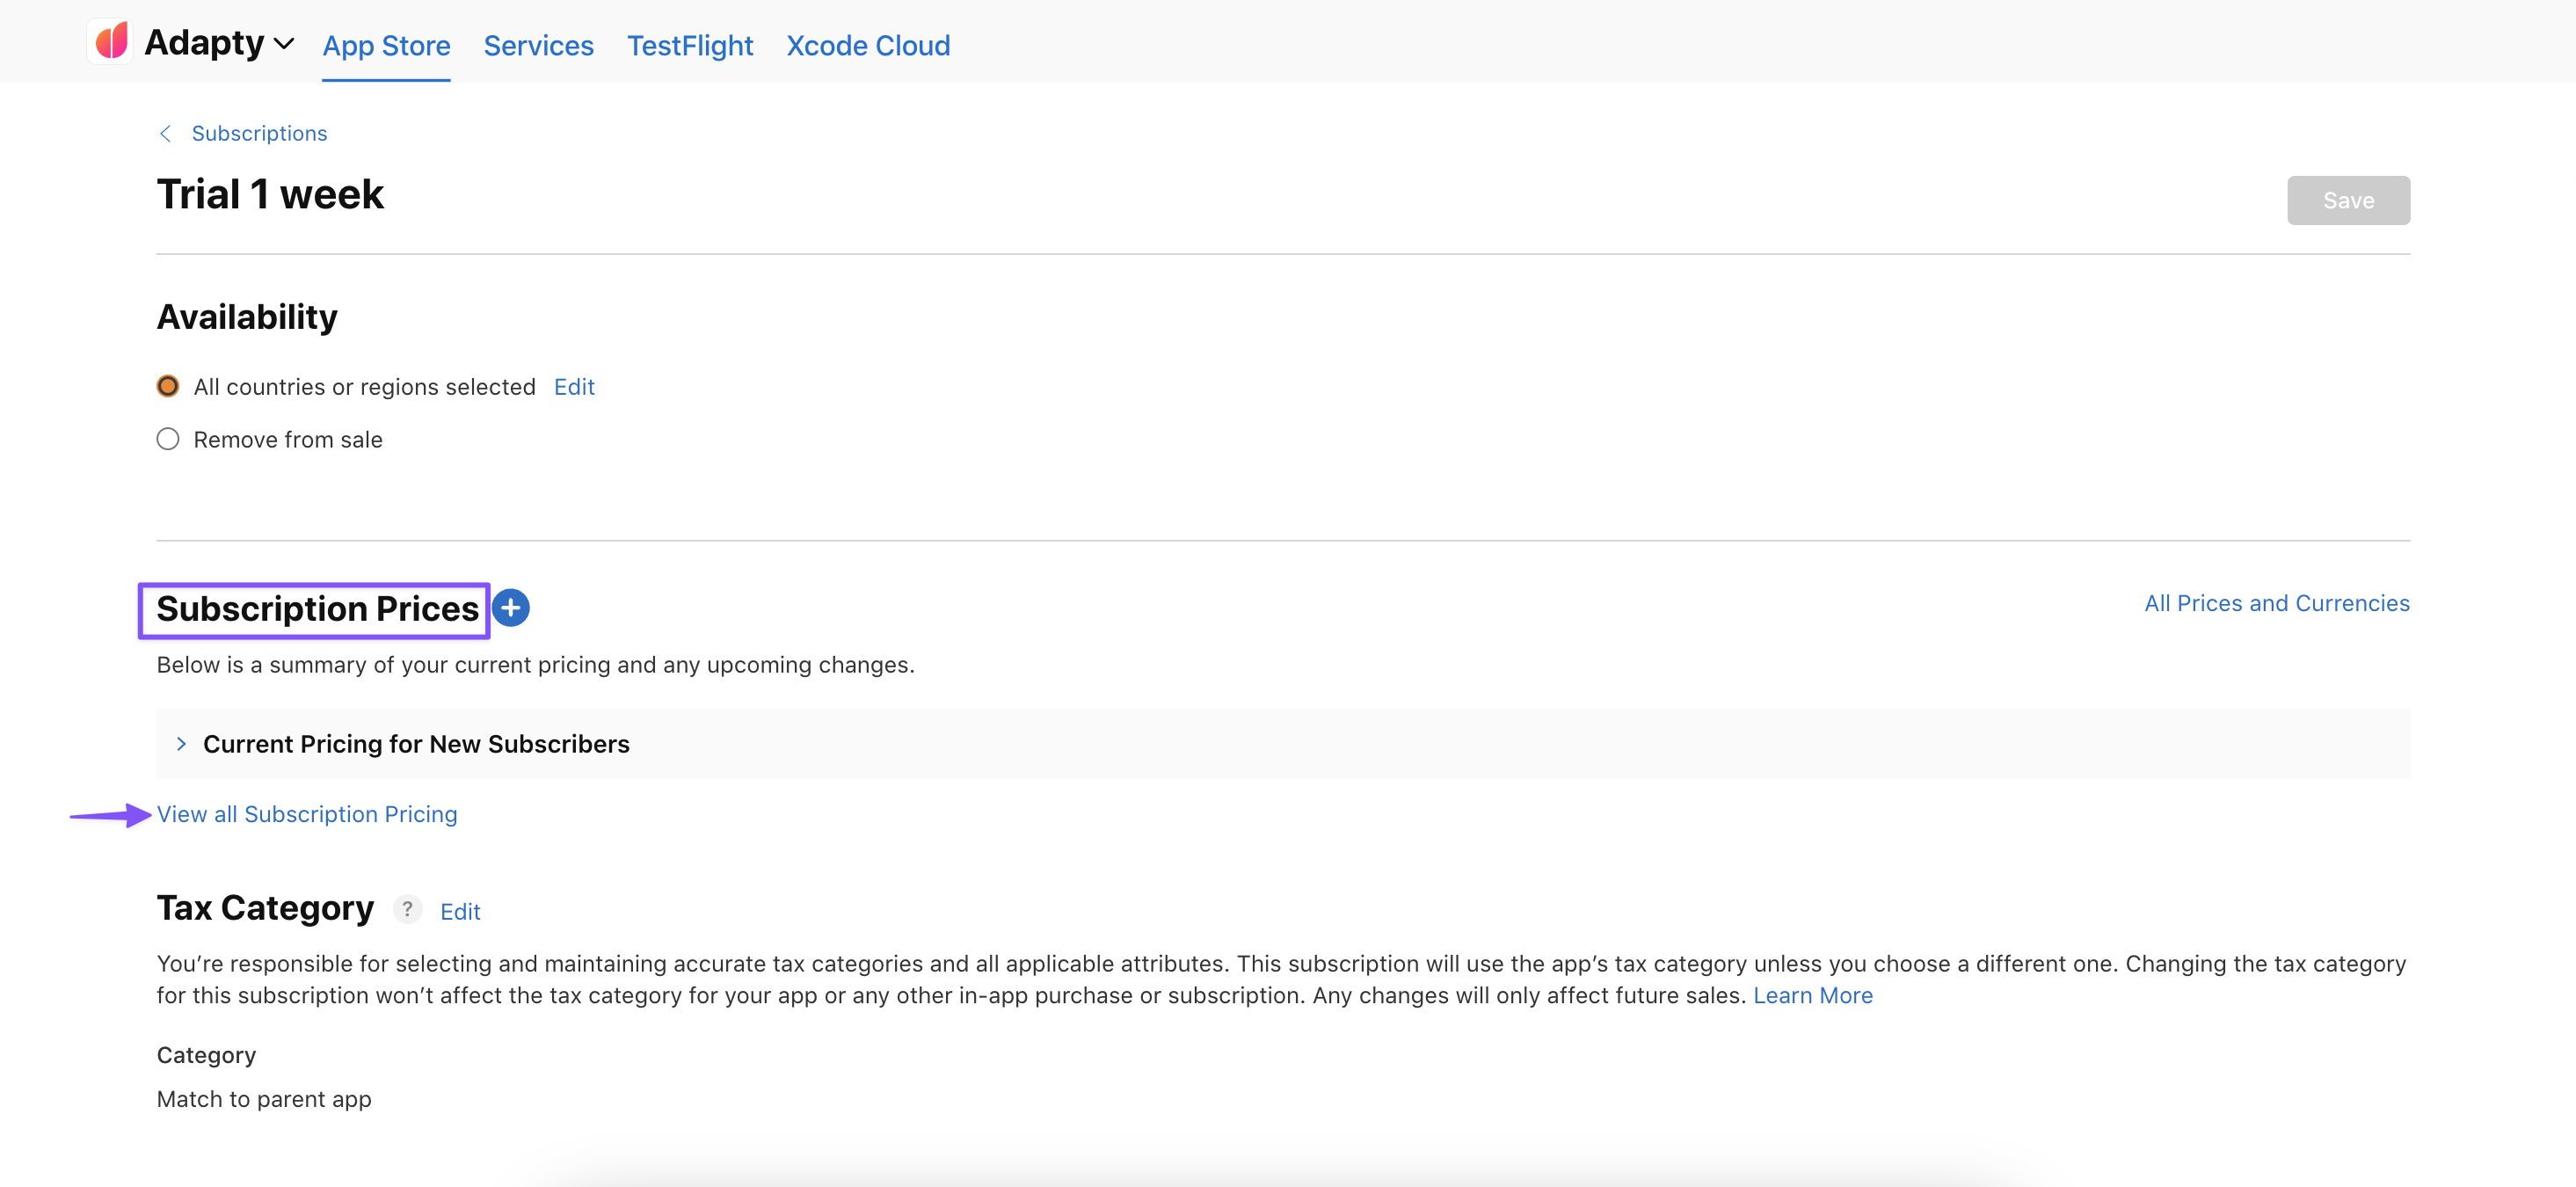Screen dimensions: 2576x1187
Task: Click the Save button
Action: tap(2347, 201)
